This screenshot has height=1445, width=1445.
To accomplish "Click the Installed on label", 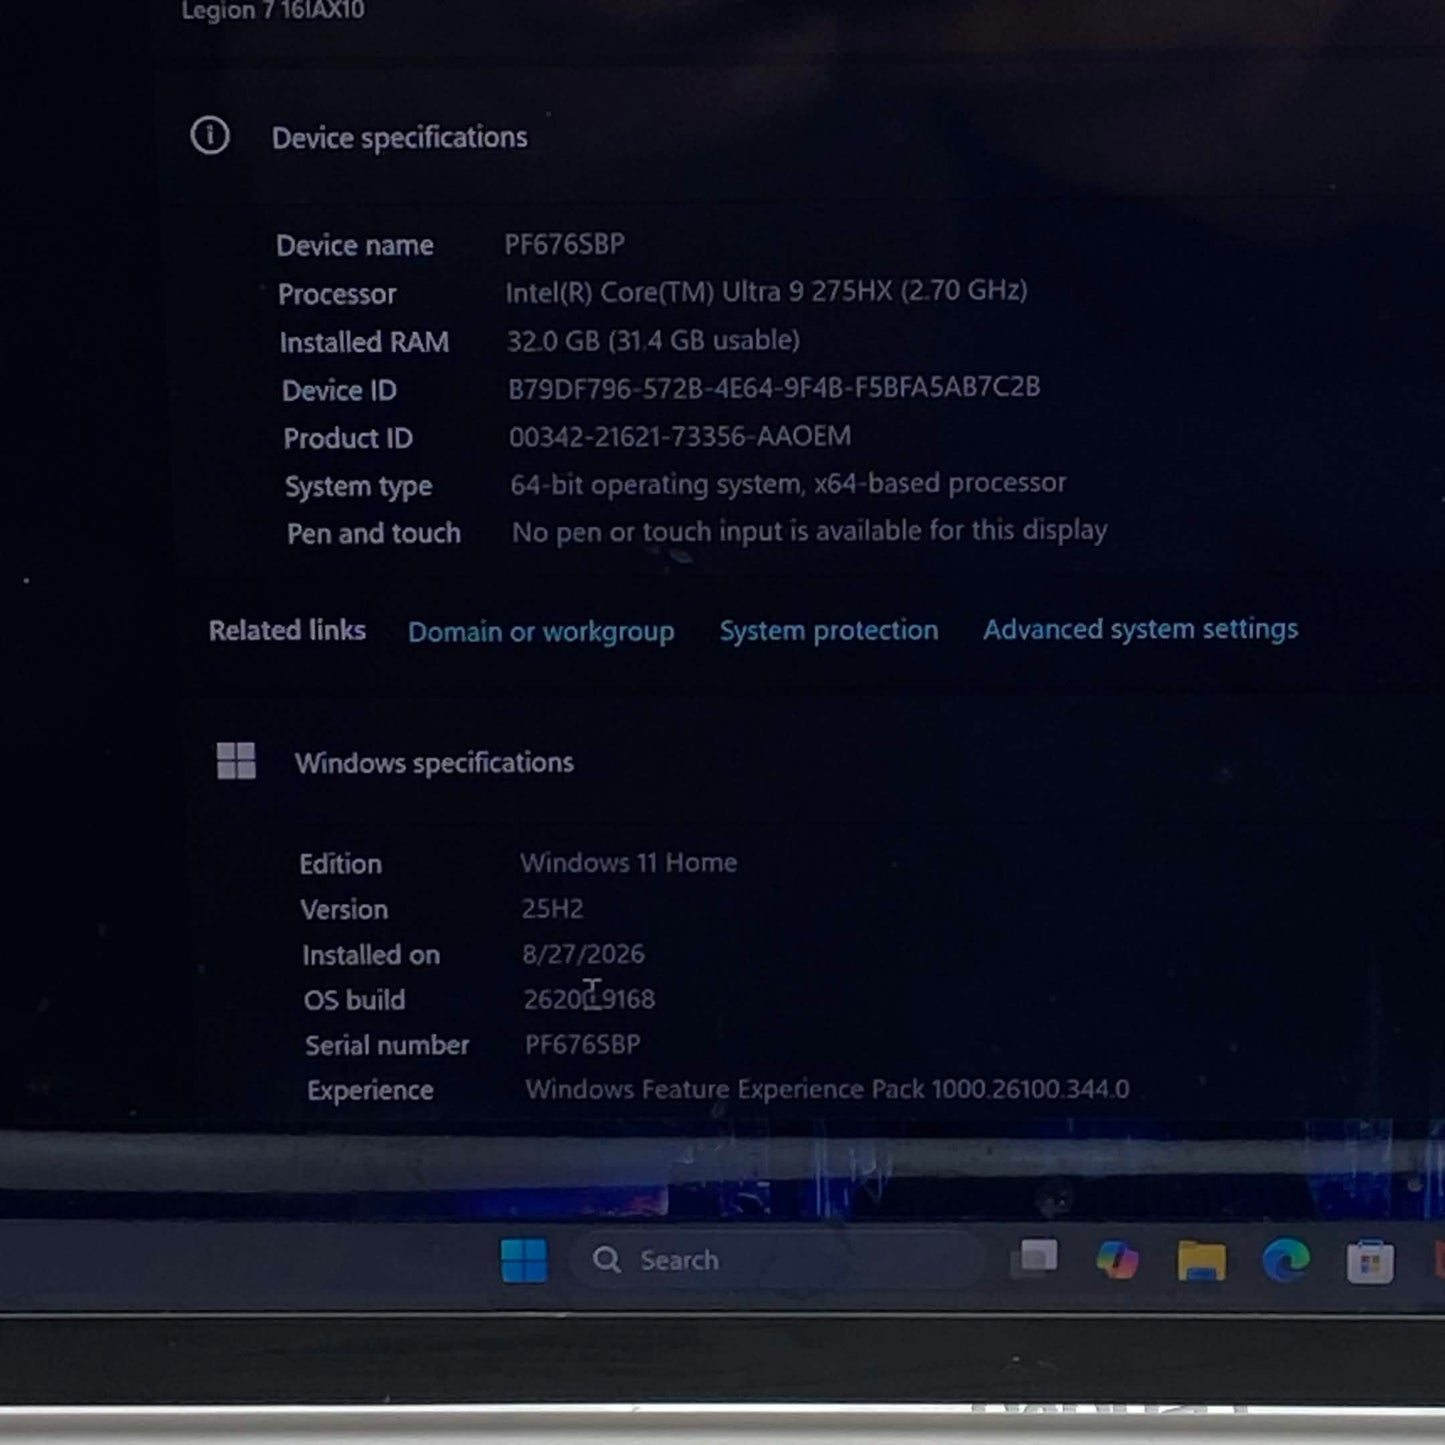I will point(371,955).
